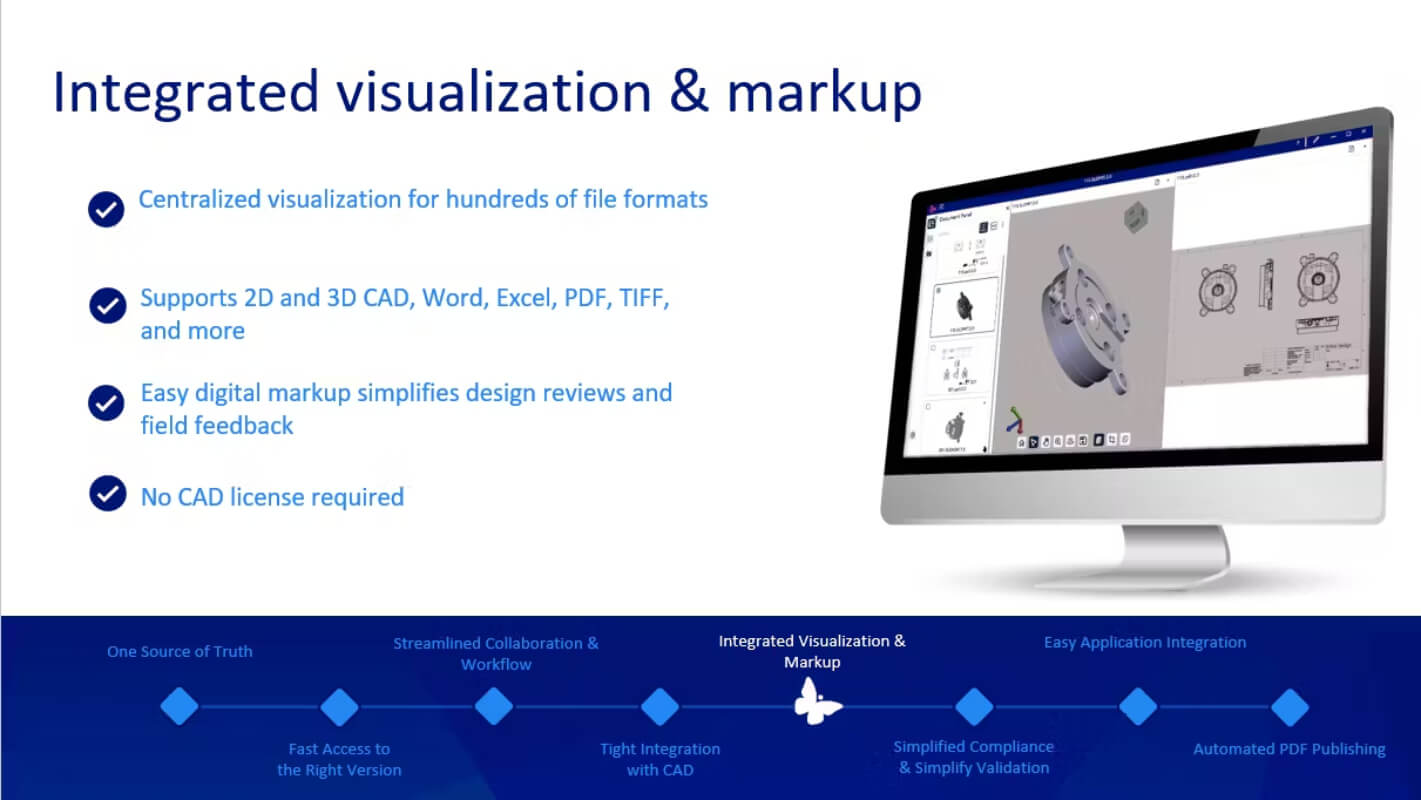Click the white butterfly icon on the timeline
Viewport: 1421px width, 800px height.
coord(817,701)
